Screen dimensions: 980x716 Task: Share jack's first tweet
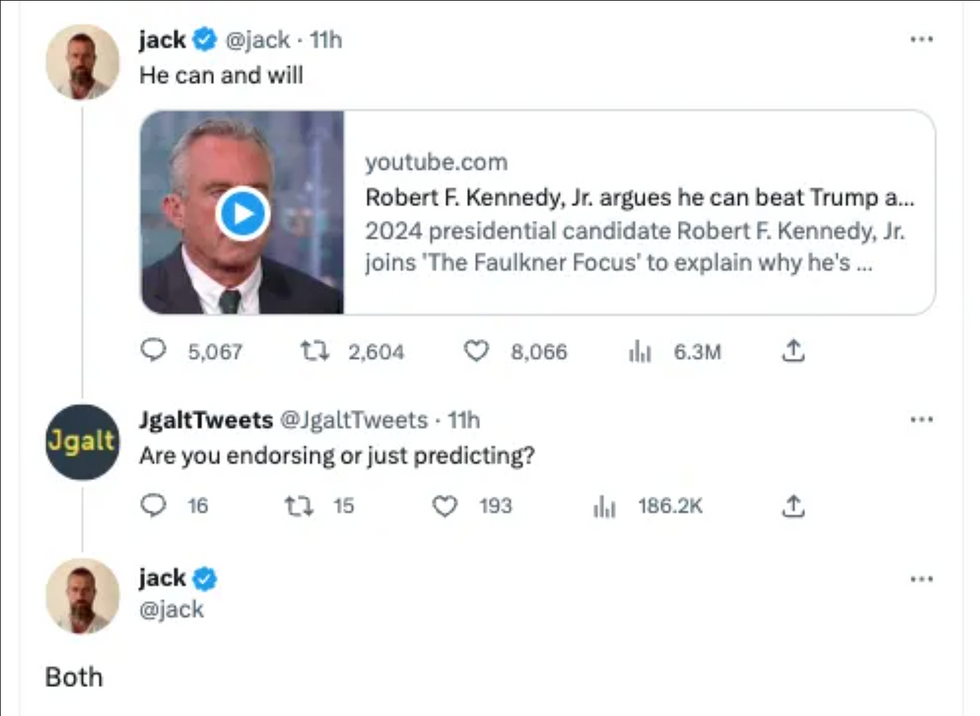(793, 351)
